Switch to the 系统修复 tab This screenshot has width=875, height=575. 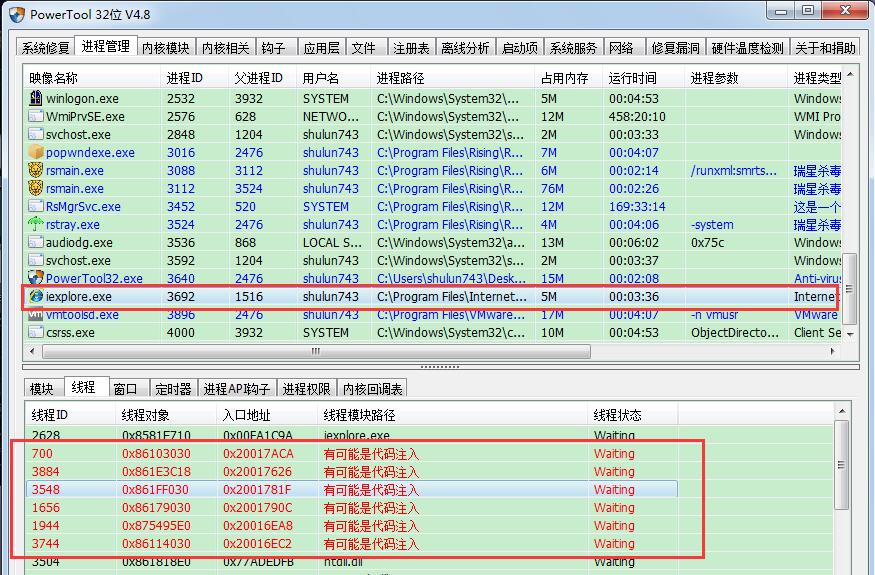(46, 48)
